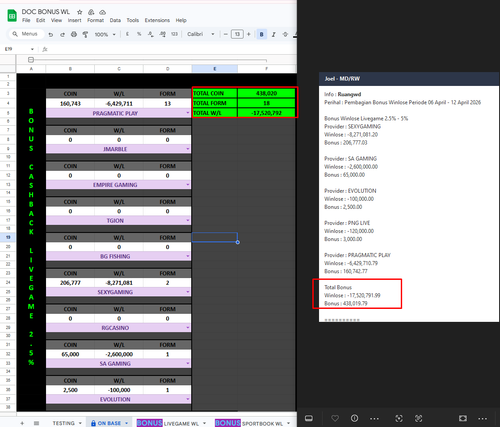This screenshot has width=500, height=427.
Task: Open far-right three-dots menu in viewer
Action: tap(483, 418)
